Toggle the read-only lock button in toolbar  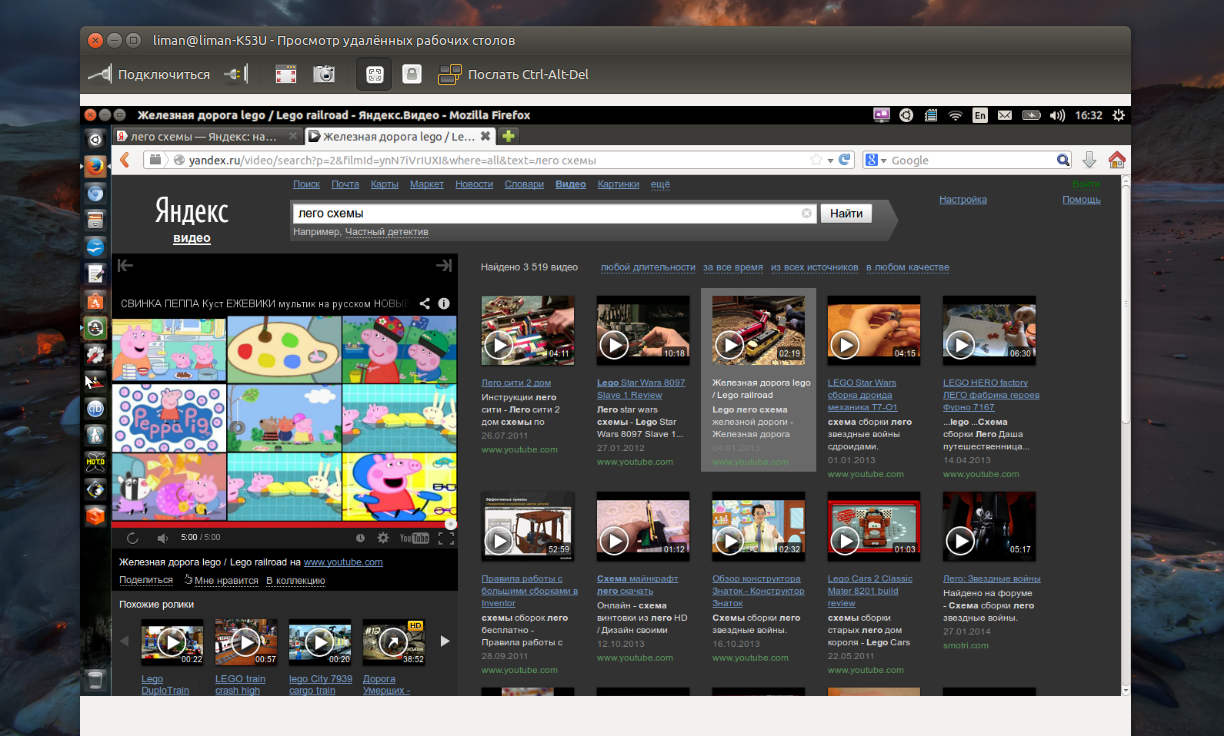411,74
